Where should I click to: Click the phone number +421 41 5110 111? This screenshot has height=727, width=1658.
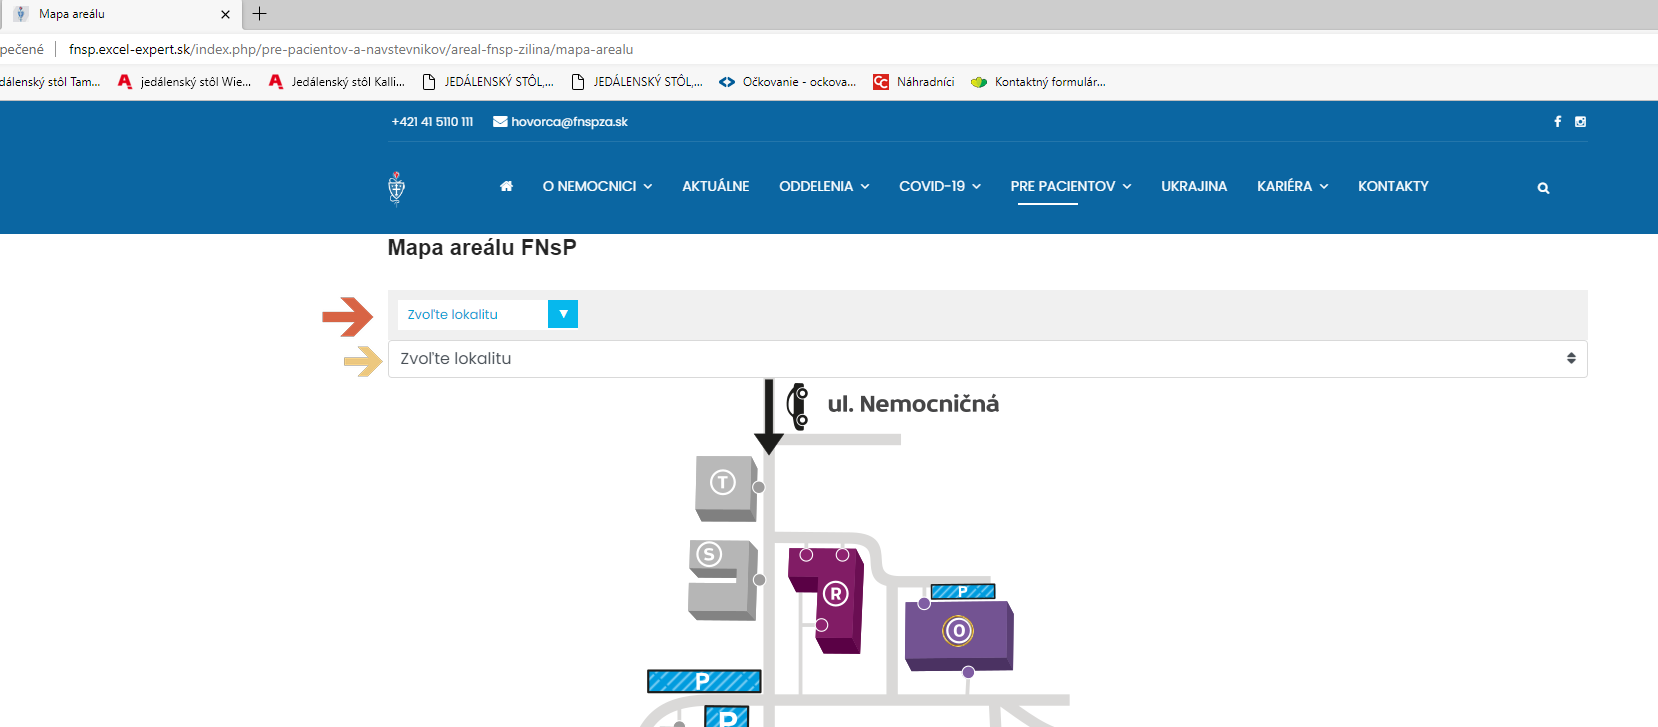432,122
